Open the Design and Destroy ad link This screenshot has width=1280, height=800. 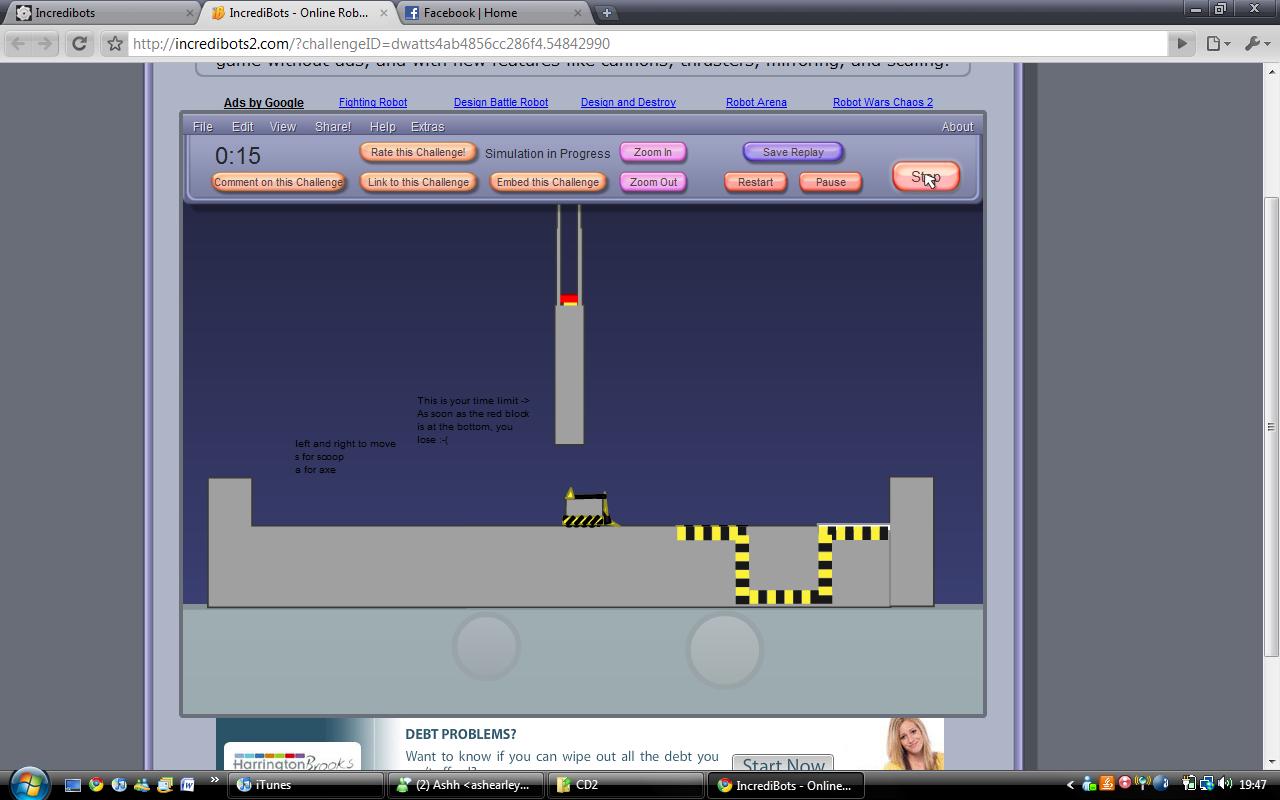pos(628,102)
